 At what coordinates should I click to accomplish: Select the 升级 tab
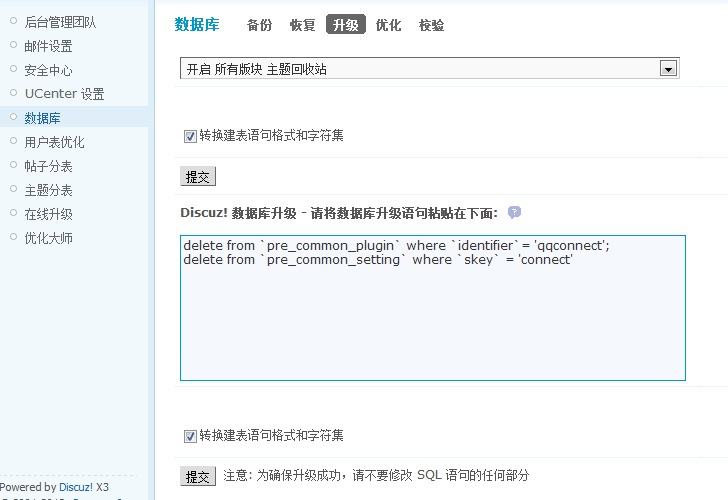(346, 25)
